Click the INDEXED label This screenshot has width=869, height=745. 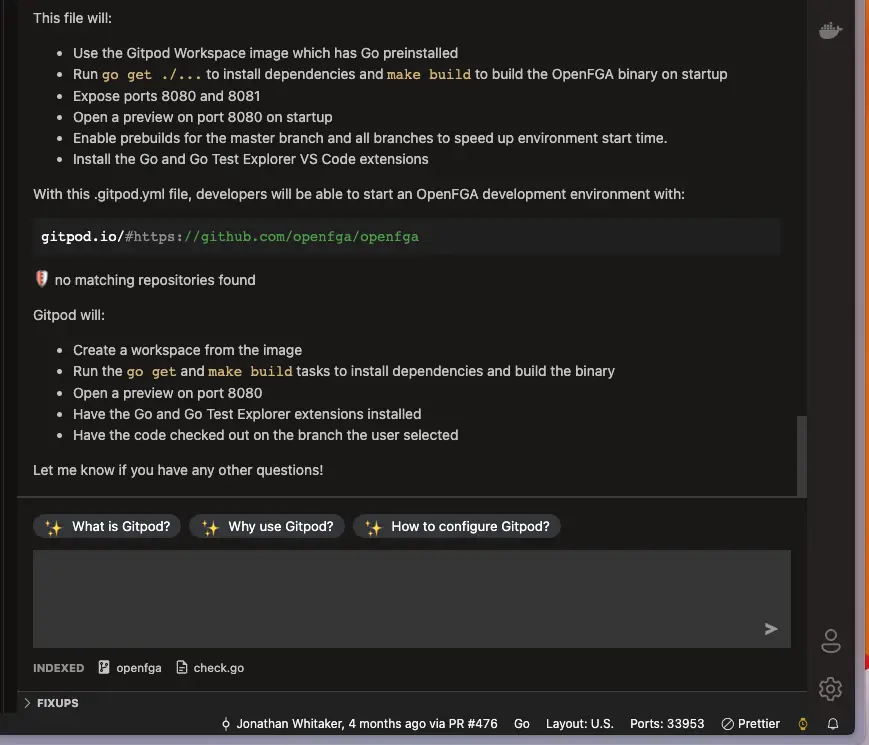[x=59, y=668]
